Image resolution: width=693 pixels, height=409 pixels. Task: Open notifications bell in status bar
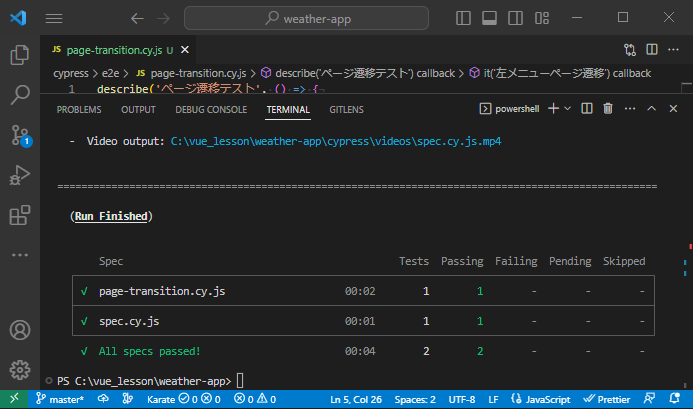(x=674, y=399)
